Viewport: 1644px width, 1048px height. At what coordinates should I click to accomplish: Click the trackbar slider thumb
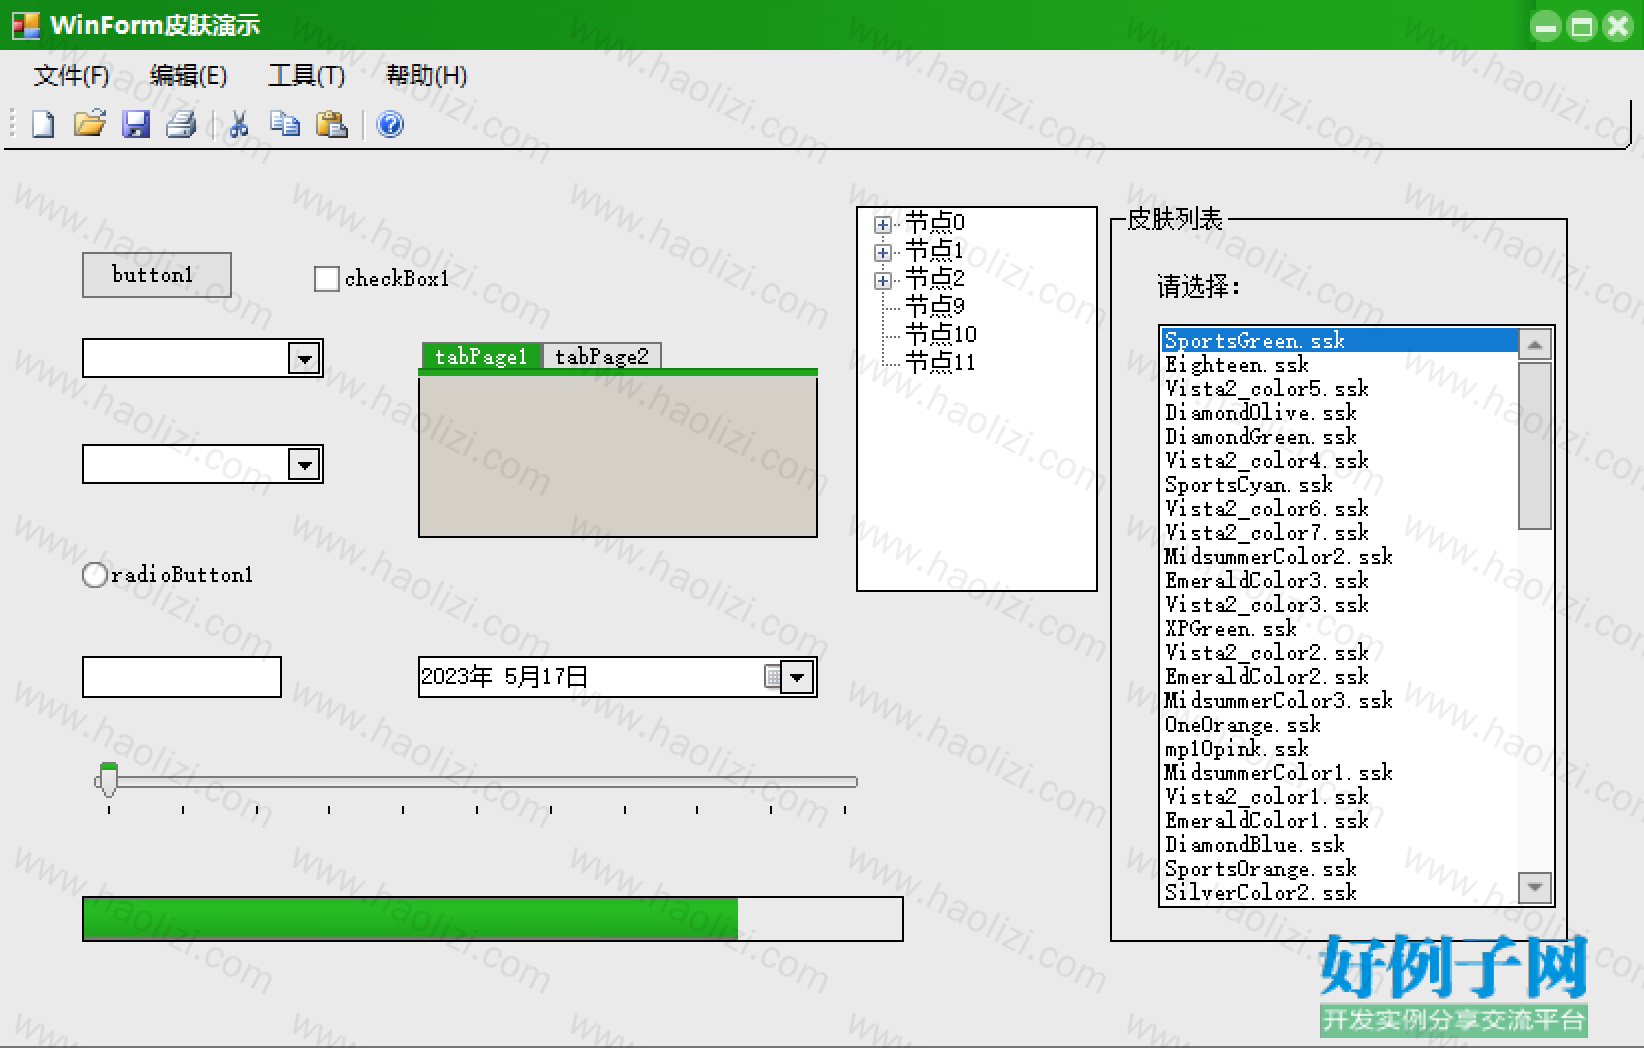[x=108, y=780]
